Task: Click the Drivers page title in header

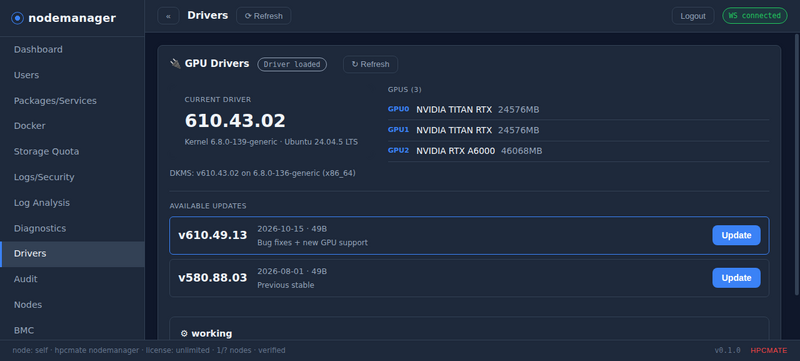Action: 208,15
